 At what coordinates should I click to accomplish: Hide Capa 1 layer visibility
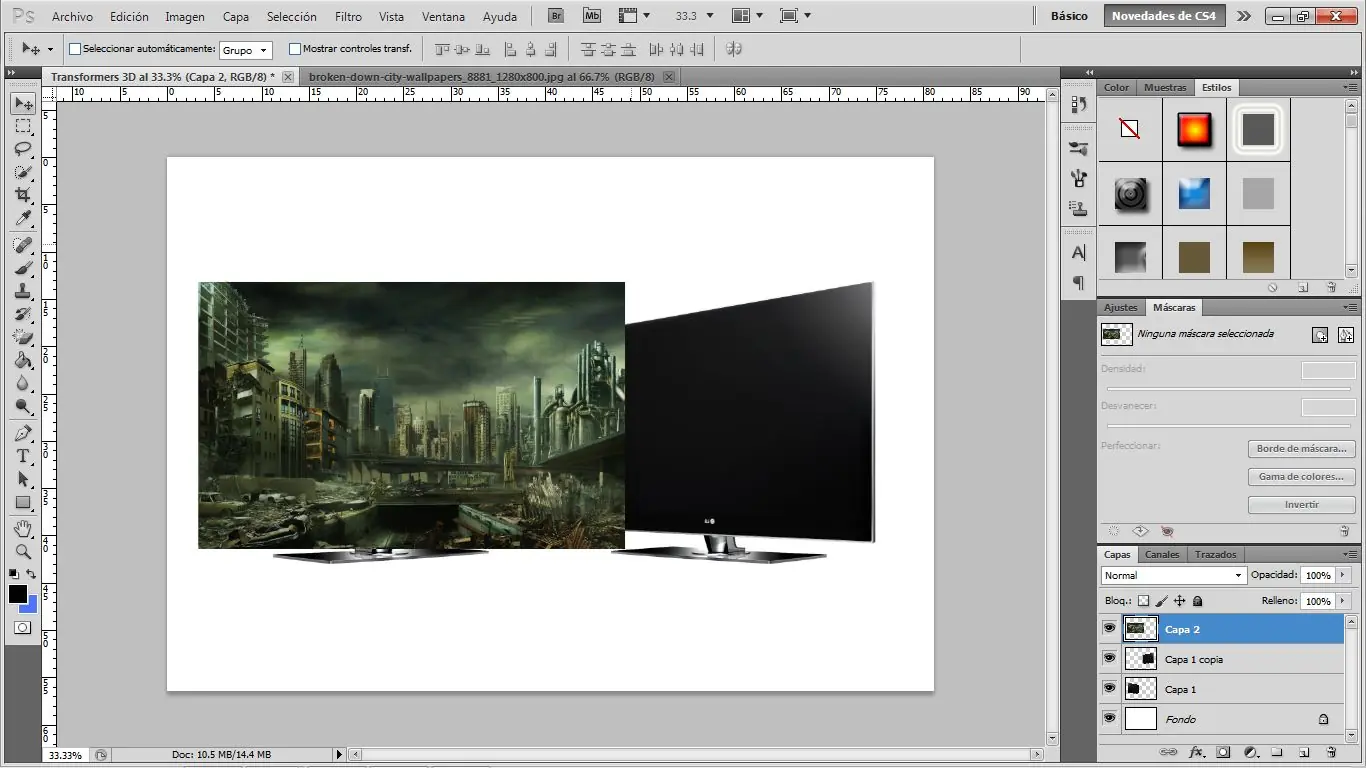click(1109, 688)
